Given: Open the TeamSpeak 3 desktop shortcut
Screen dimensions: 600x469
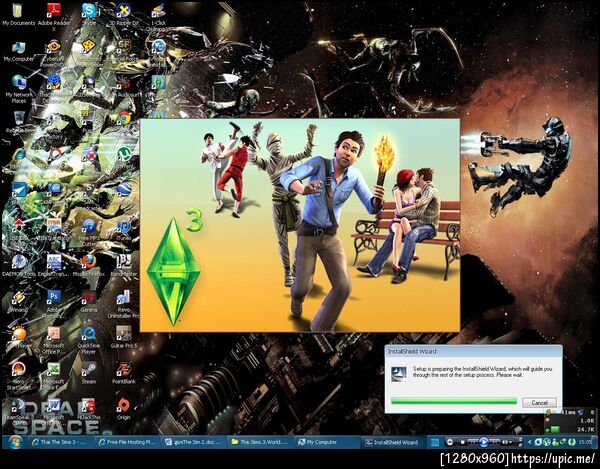Looking at the screenshot, I should point(18,409).
